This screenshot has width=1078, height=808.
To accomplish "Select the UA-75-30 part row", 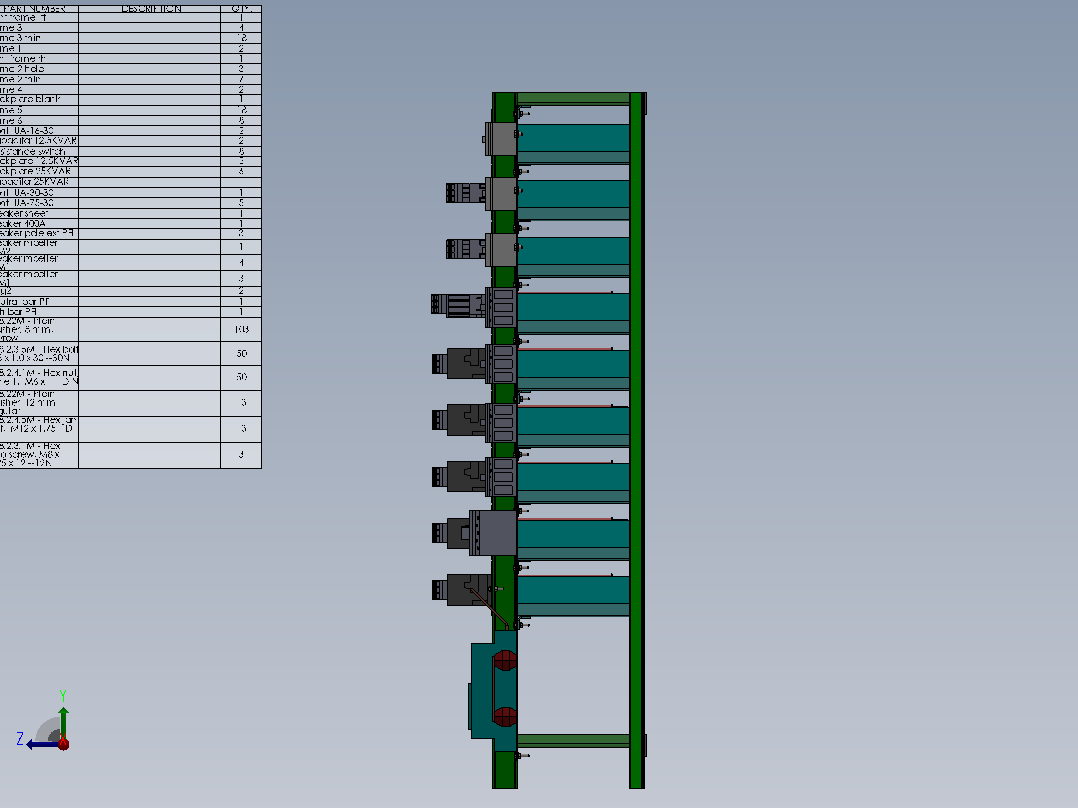I will pos(131,203).
